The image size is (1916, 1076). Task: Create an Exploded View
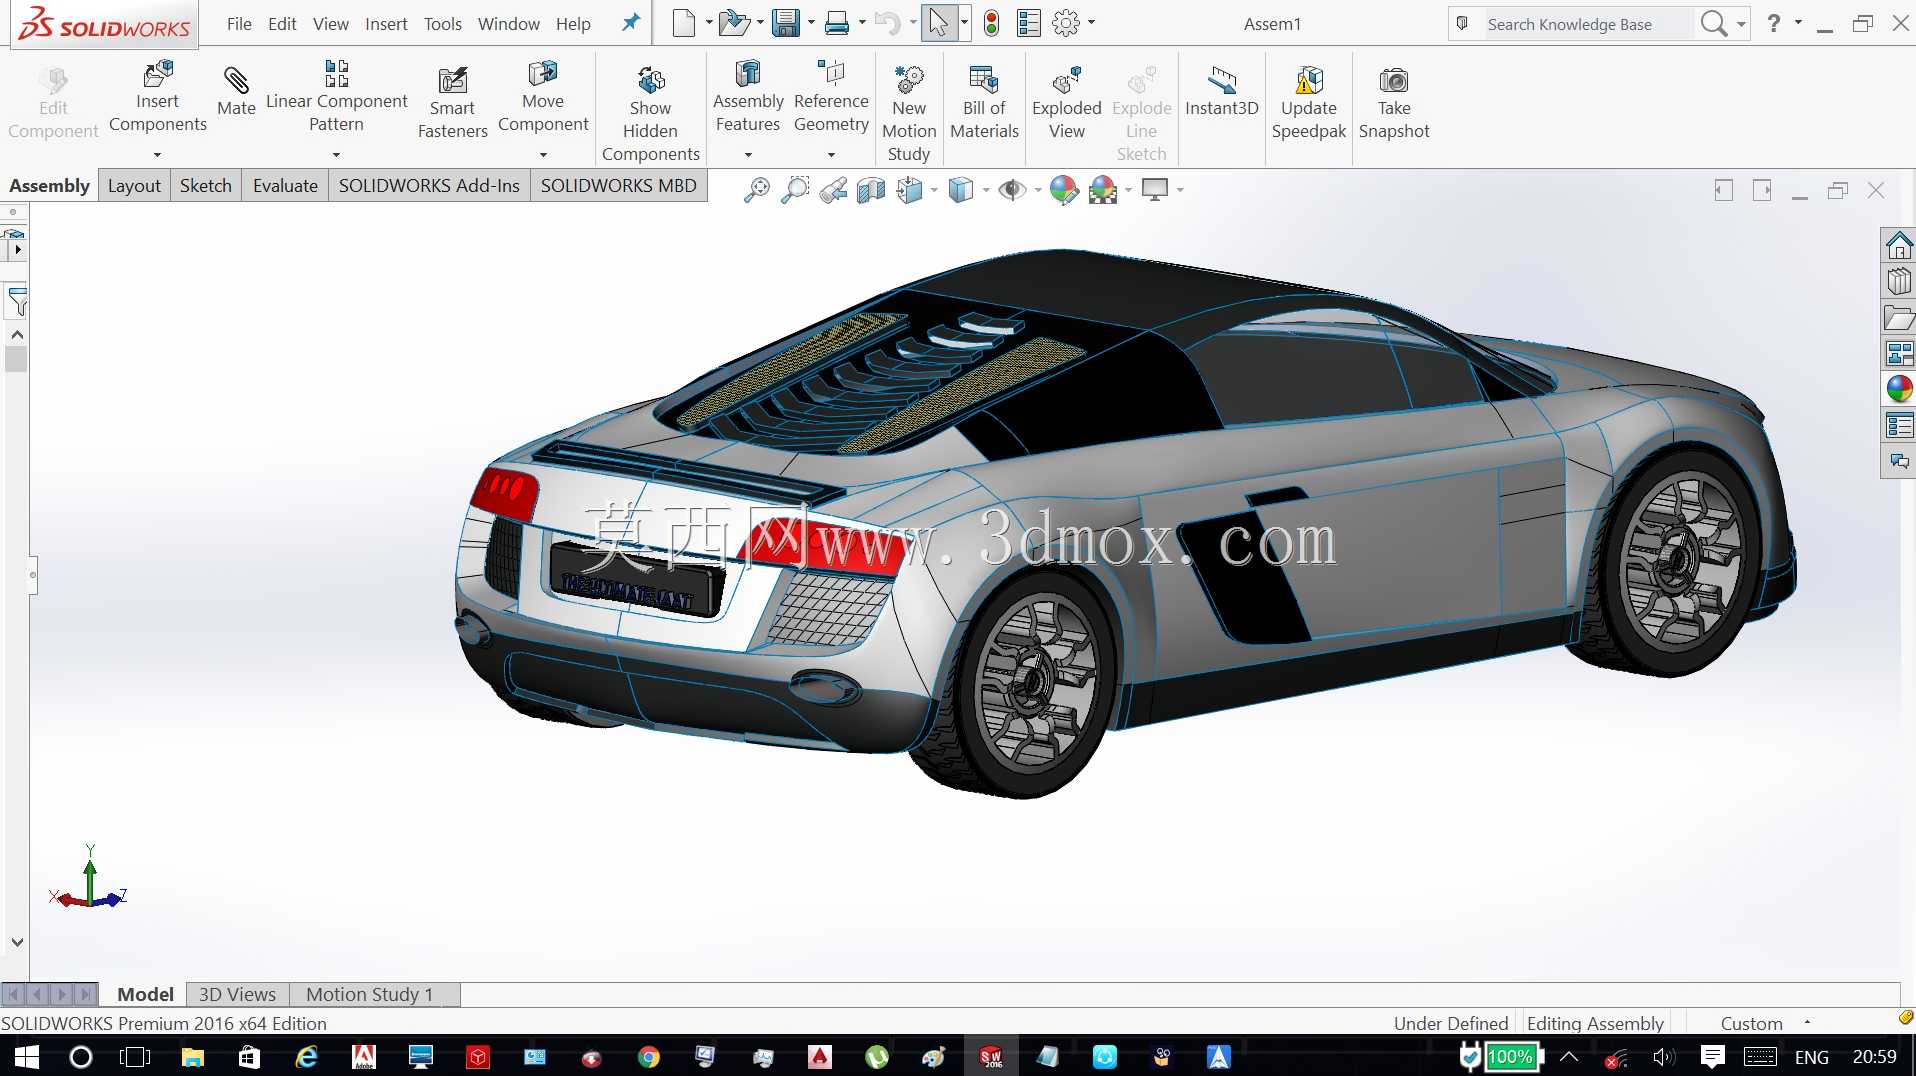click(1067, 102)
